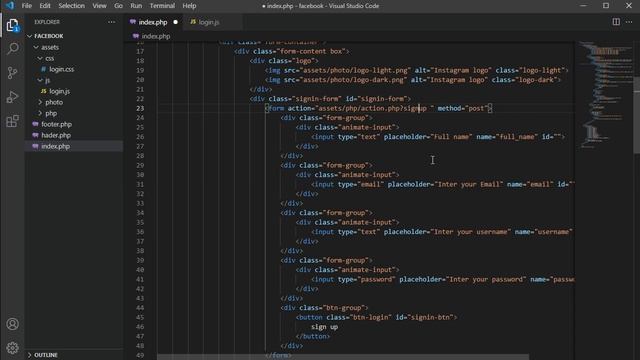The image size is (640, 360).
Task: Expand the OUTLINE section
Action: click(x=46, y=355)
